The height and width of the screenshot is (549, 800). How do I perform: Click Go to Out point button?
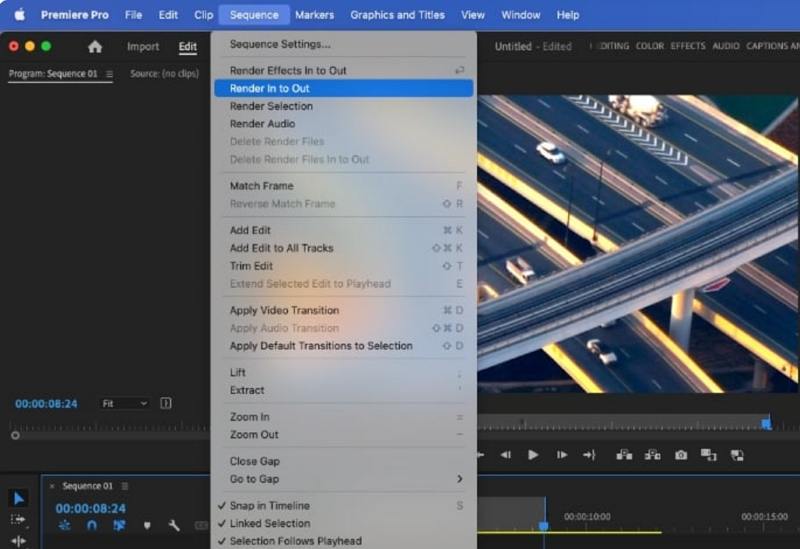click(x=589, y=455)
